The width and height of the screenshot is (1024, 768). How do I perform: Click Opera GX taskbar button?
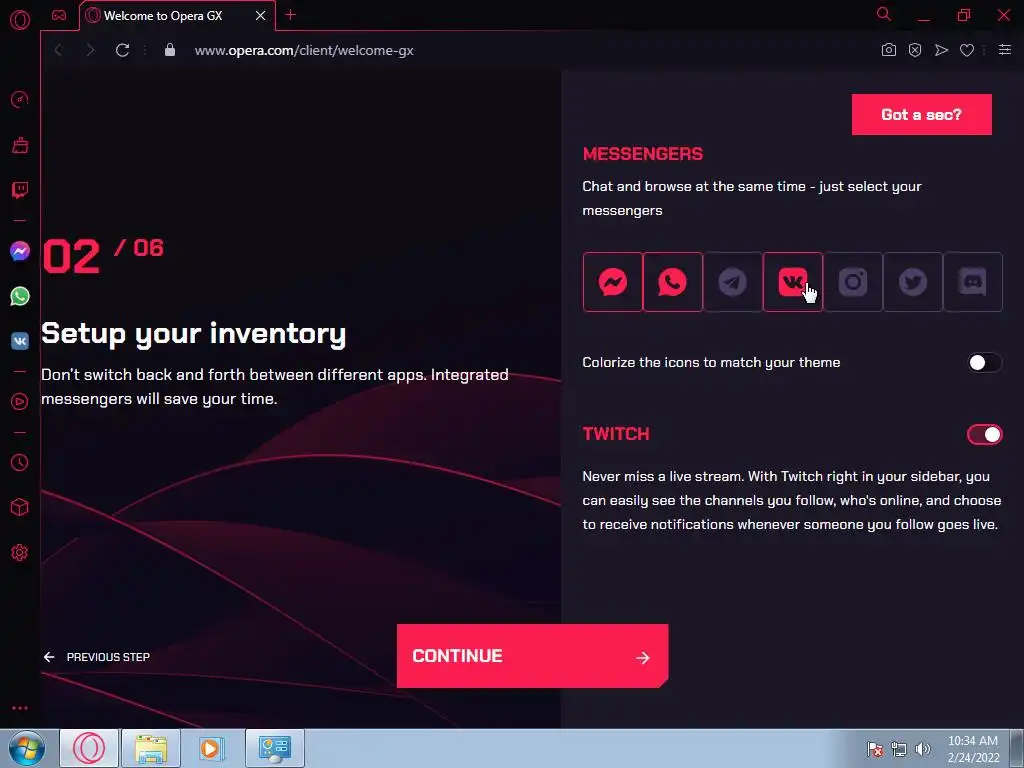click(89, 748)
